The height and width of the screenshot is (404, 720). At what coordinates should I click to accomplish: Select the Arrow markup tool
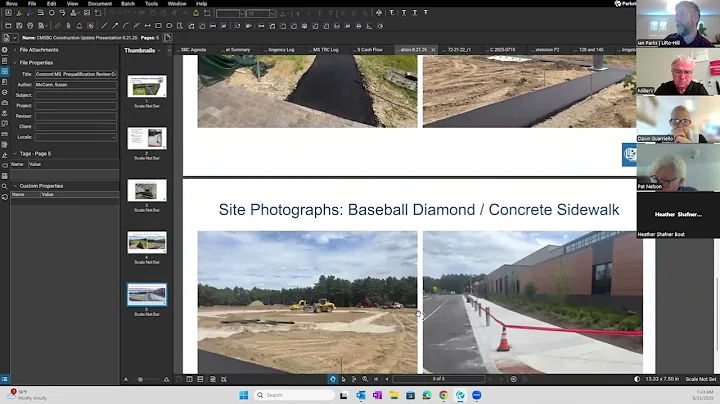[115, 26]
